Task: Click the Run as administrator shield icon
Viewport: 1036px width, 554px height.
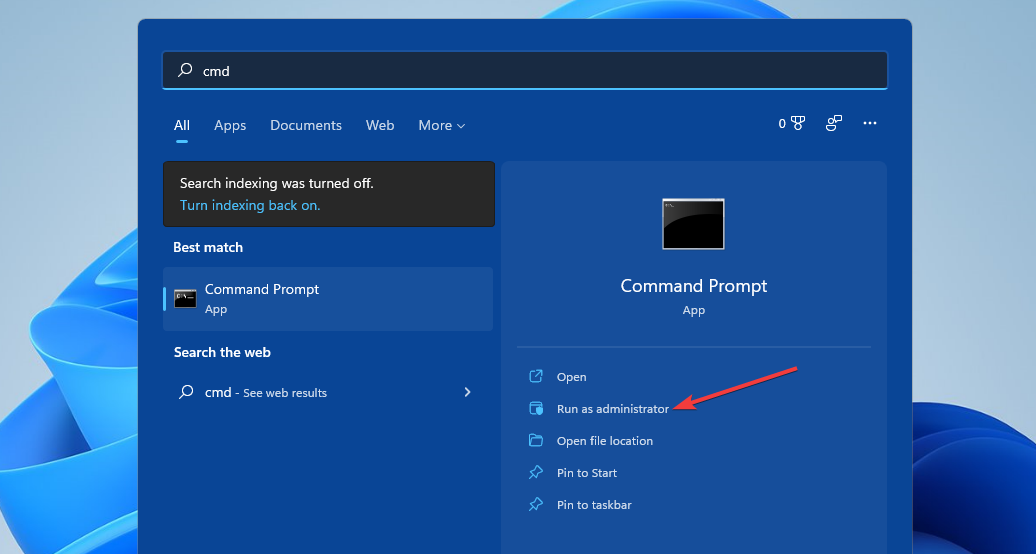Action: [536, 409]
